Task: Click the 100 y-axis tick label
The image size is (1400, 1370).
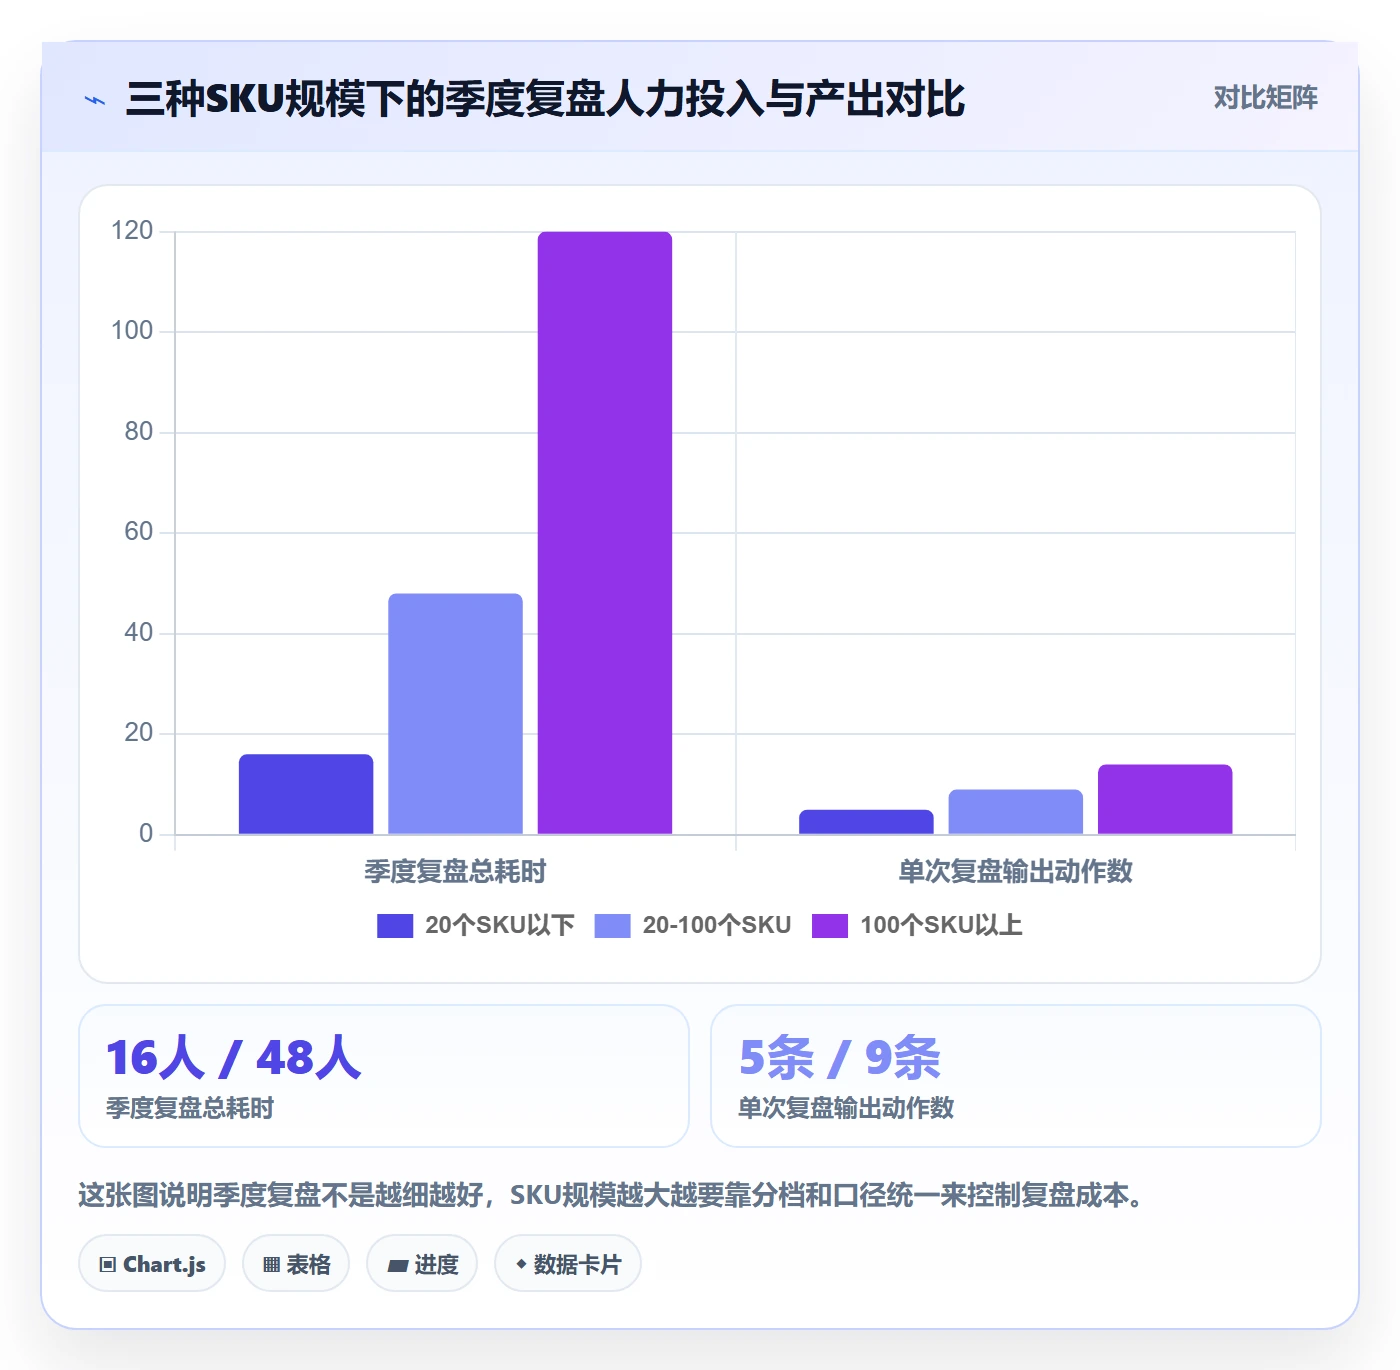Action: (132, 331)
